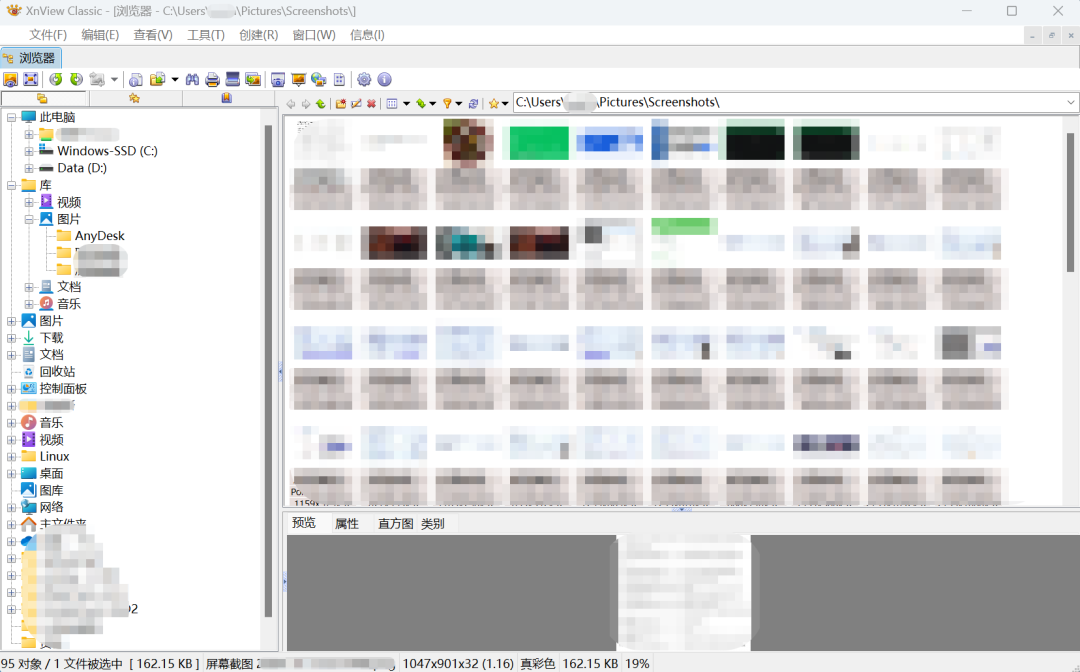Expand the Windows-SSD (C:) drive node
Image resolution: width=1080 pixels, height=672 pixels.
29,151
